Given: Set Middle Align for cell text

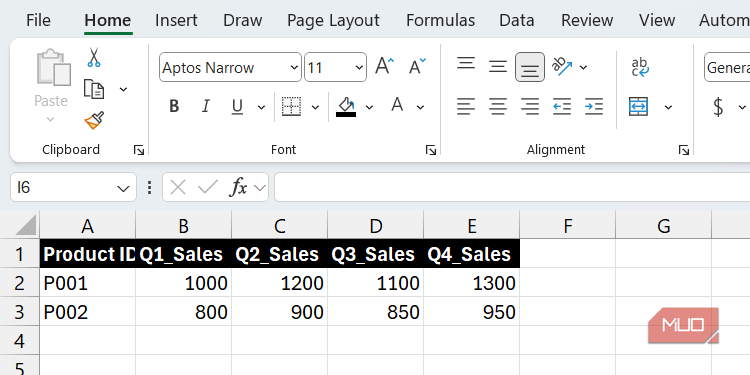Looking at the screenshot, I should click(x=497, y=66).
